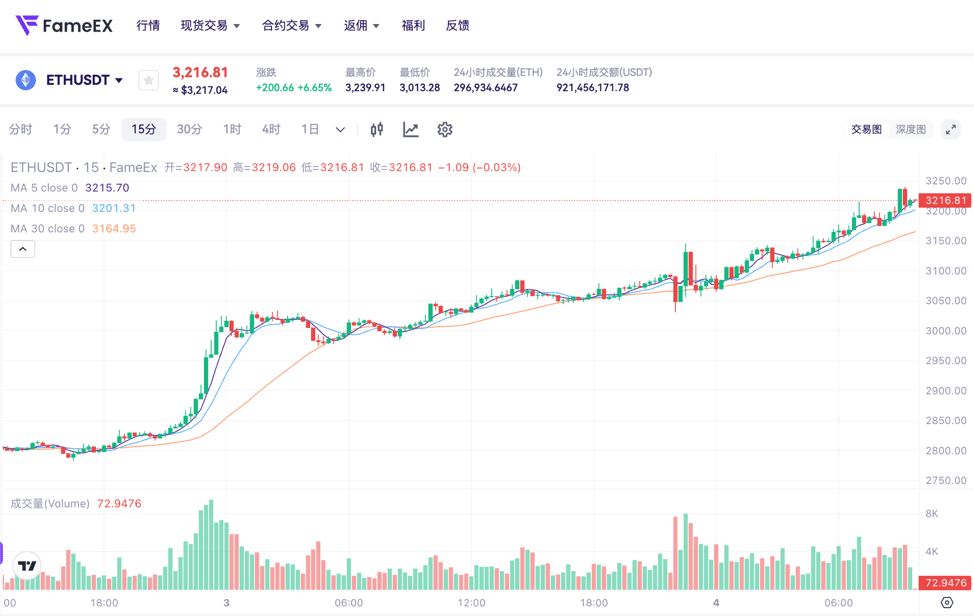The width and height of the screenshot is (974, 616).
Task: Open the candlestick chart type selector
Action: point(377,130)
